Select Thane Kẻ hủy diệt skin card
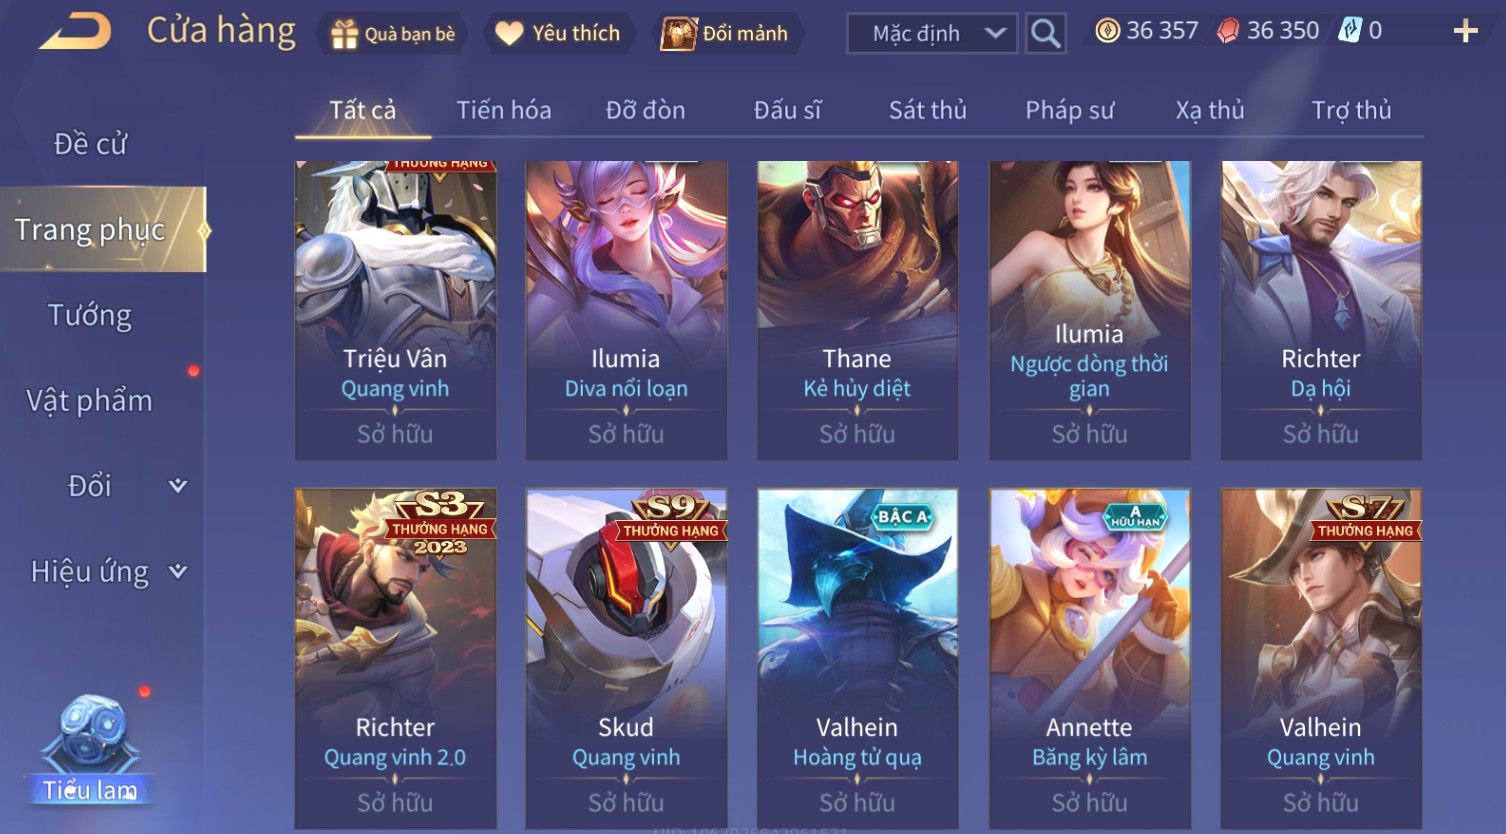1506x834 pixels. tap(857, 310)
